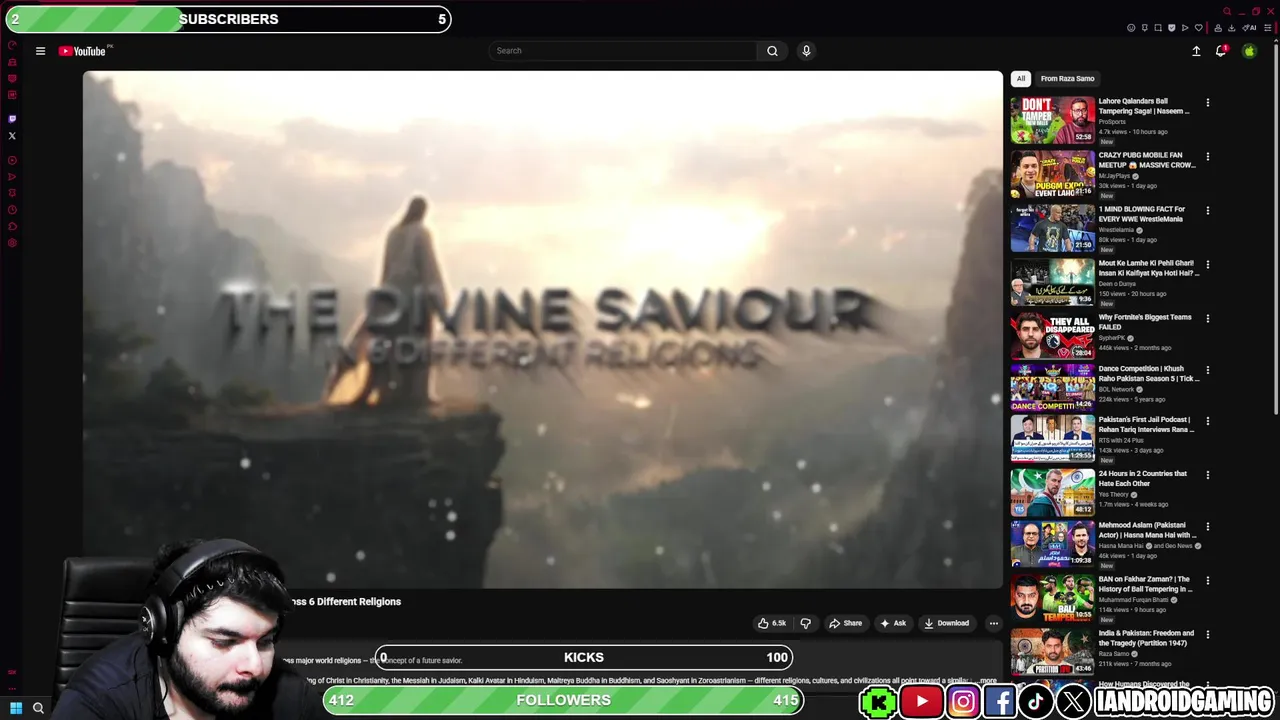
Task: Open the YouTube hamburger guide menu
Action: 40,51
